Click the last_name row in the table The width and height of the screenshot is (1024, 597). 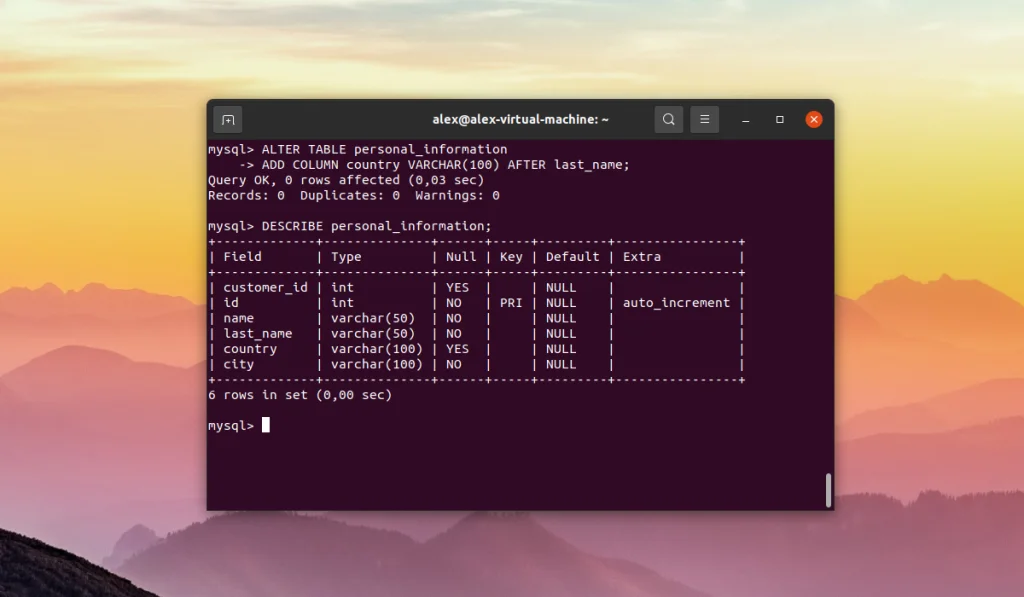tap(260, 333)
